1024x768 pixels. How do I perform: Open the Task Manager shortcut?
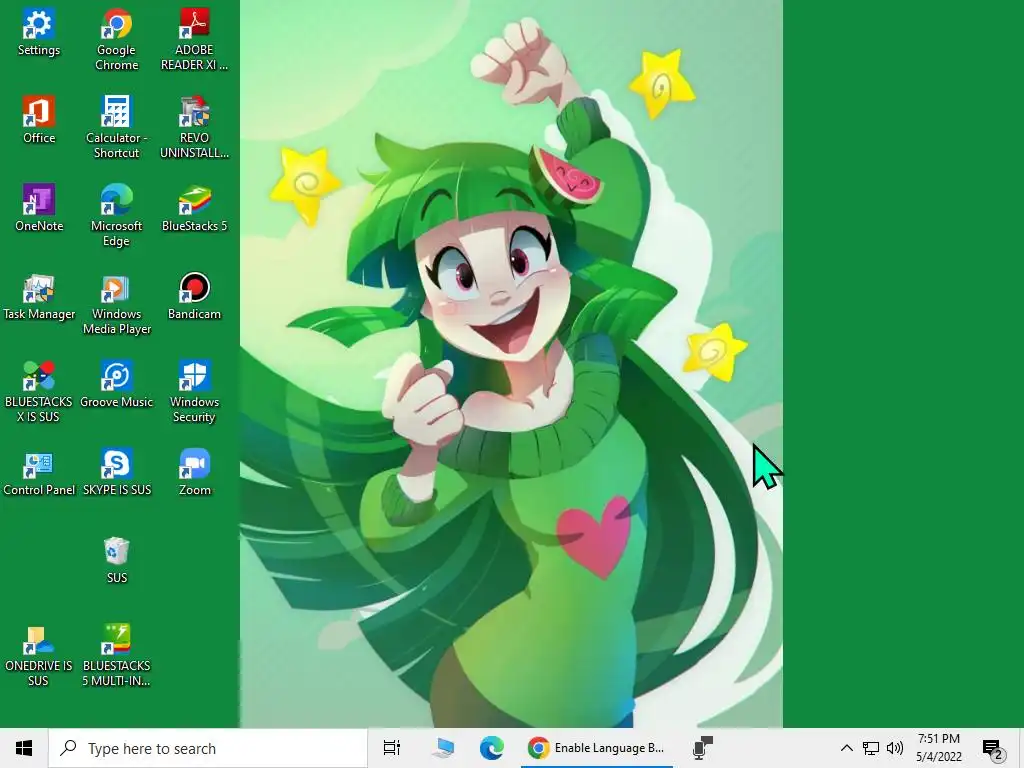tap(39, 297)
